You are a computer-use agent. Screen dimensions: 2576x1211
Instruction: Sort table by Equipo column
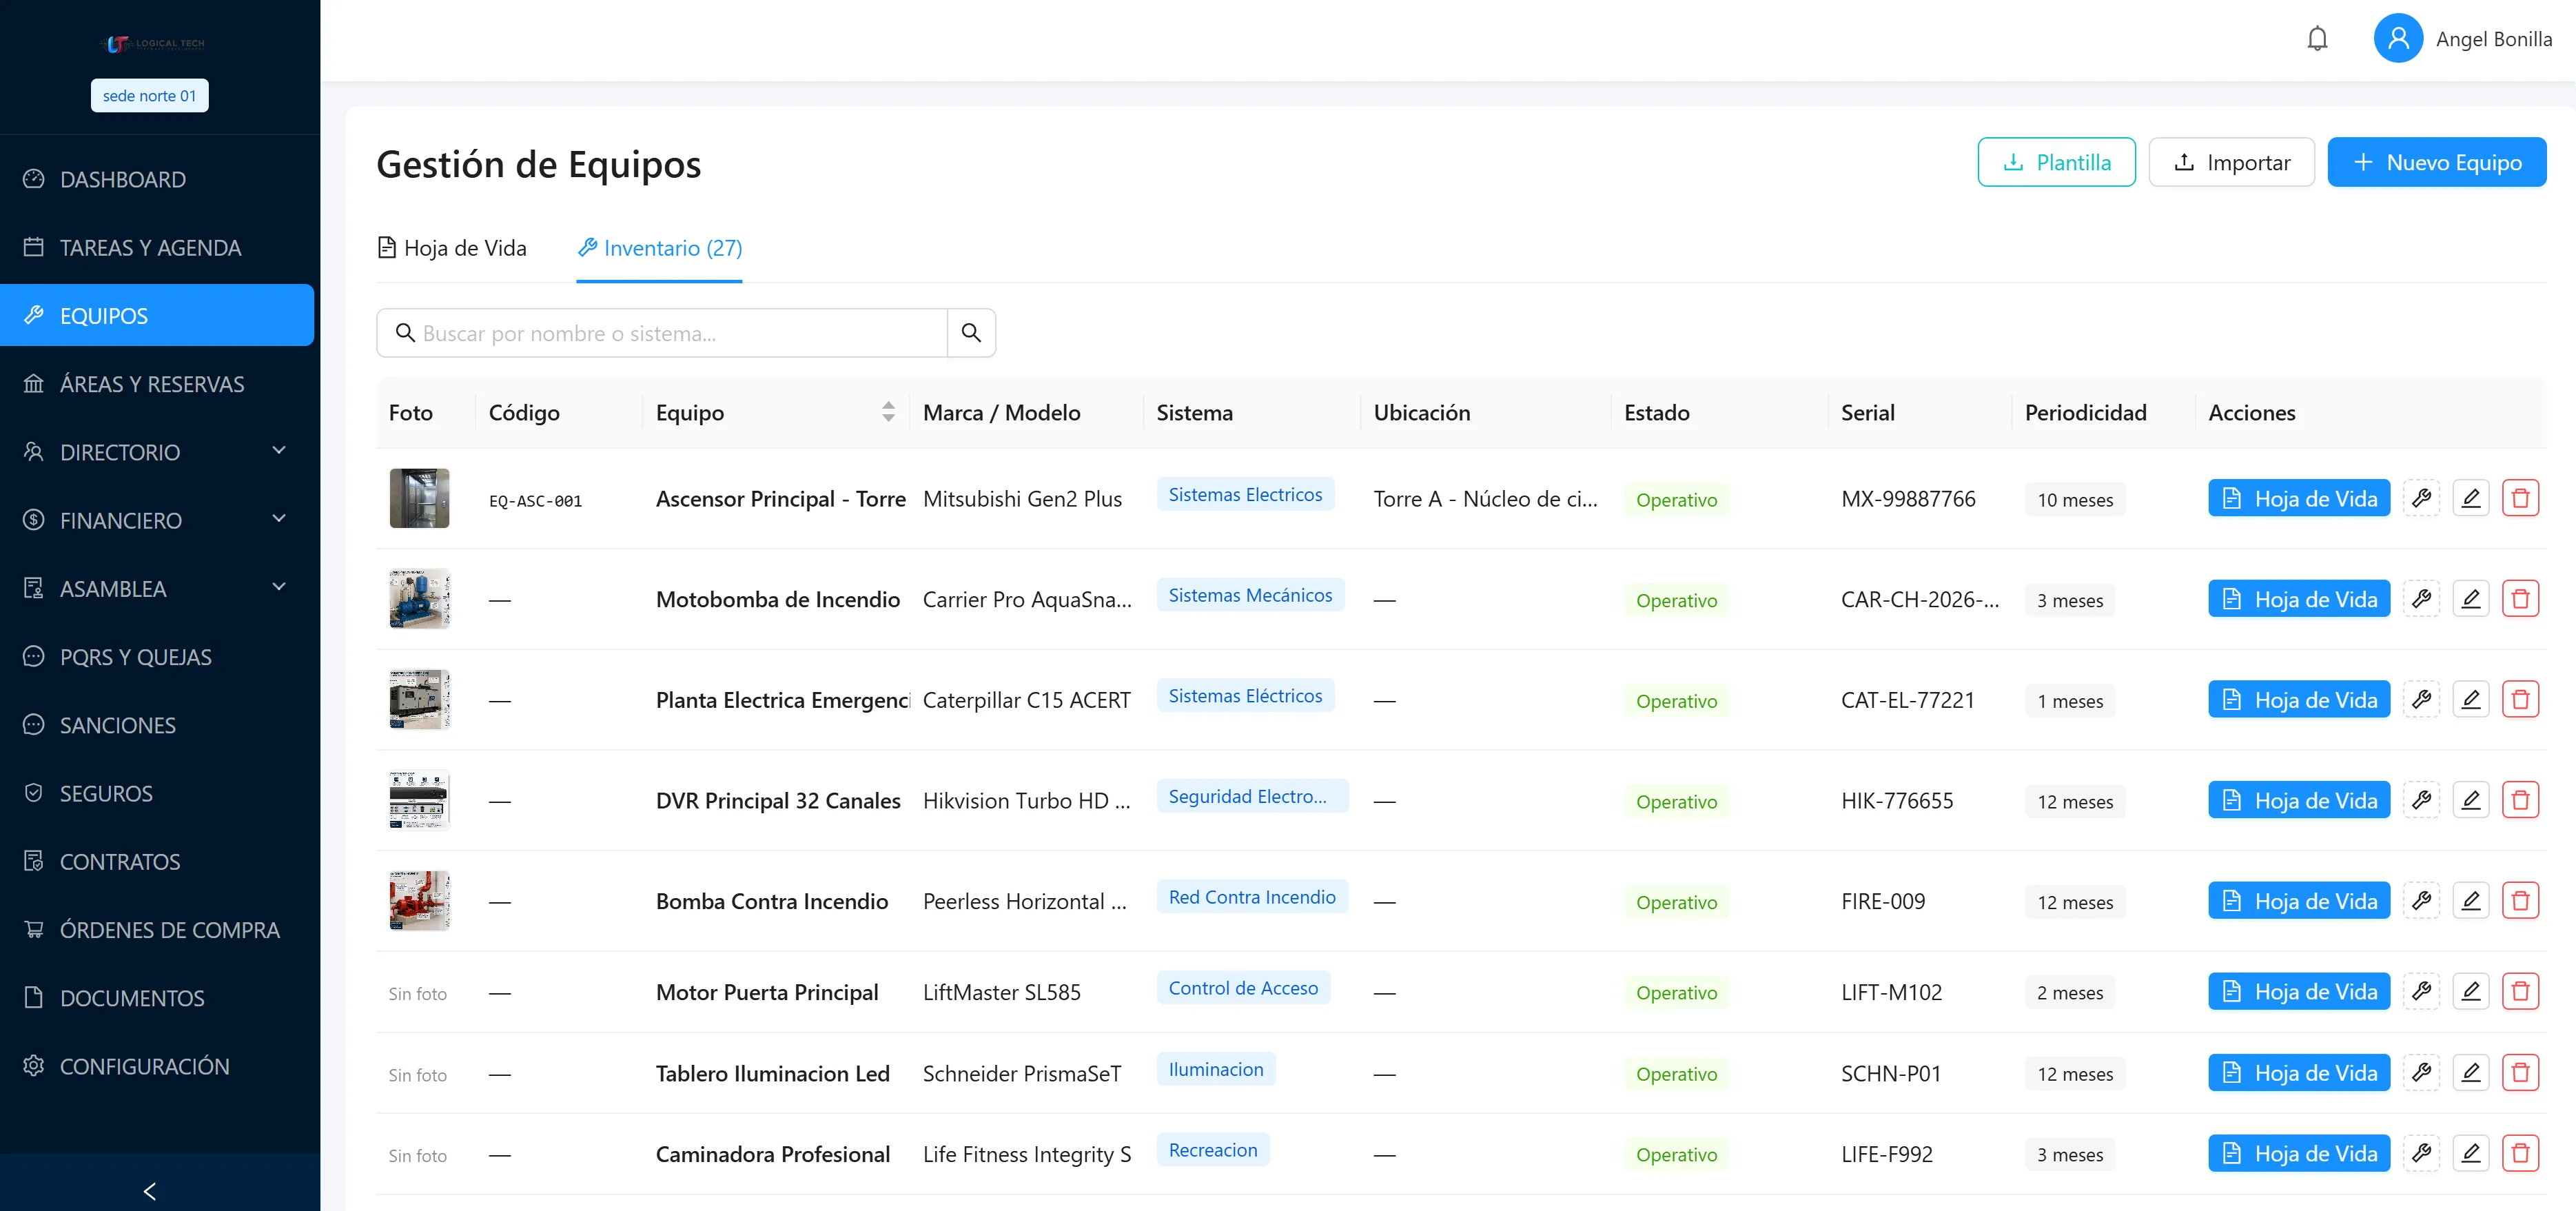(x=888, y=412)
